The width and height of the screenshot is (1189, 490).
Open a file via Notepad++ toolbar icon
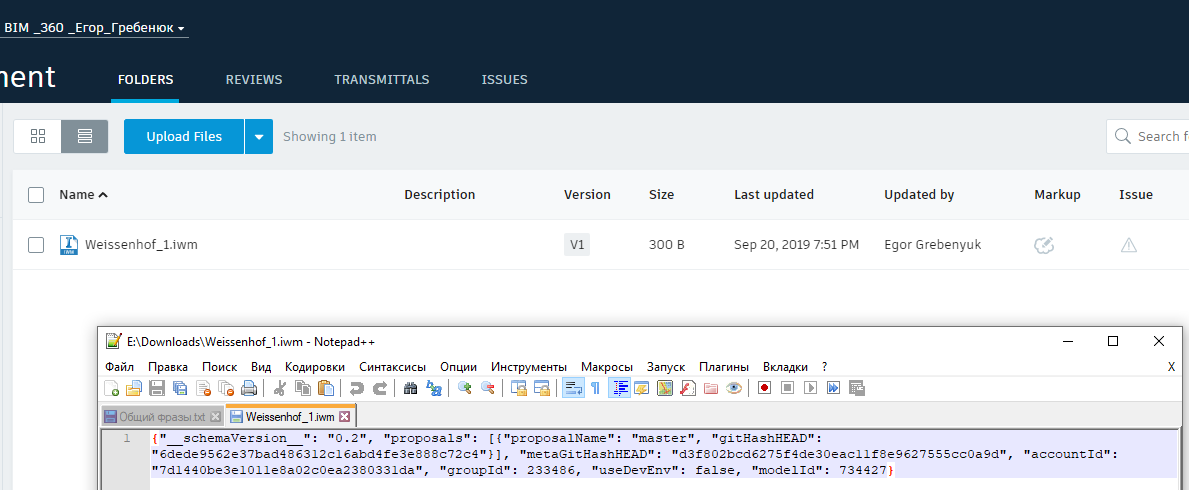[x=133, y=388]
